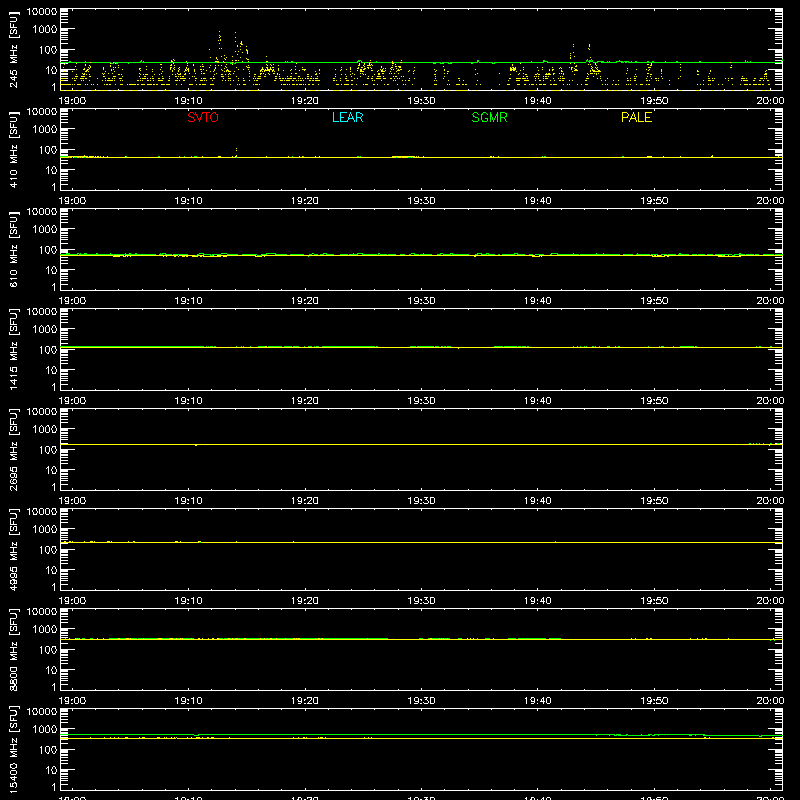800x800 pixels.
Task: Click the red SVTO station label
Action: (x=203, y=117)
